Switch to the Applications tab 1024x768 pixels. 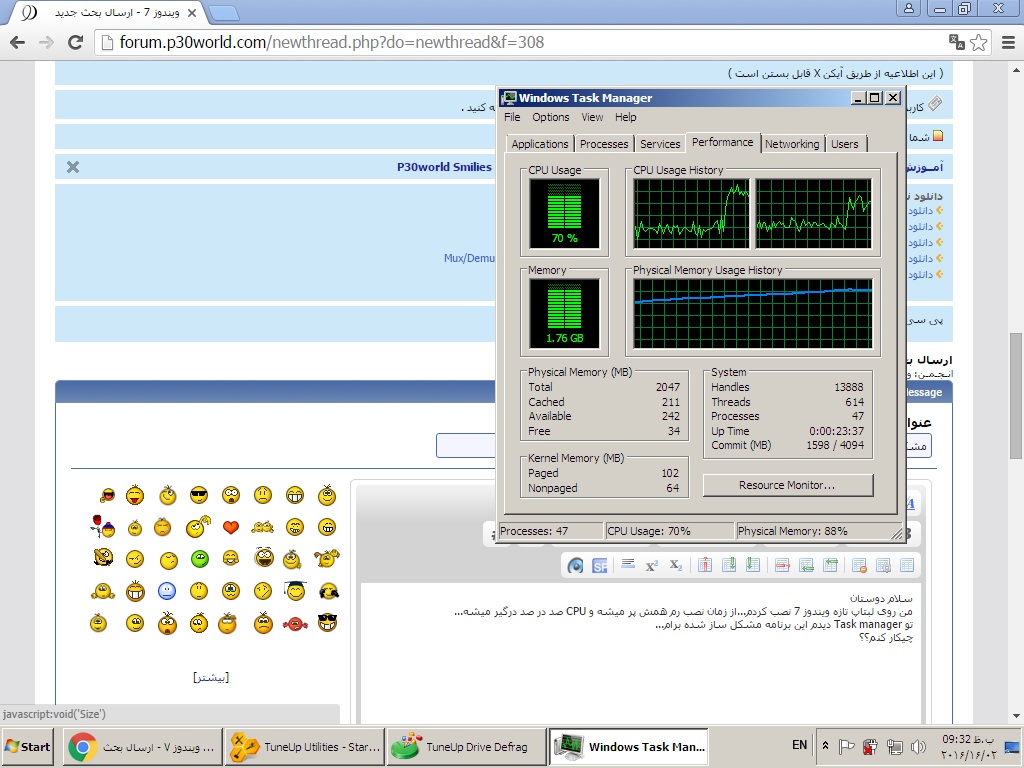540,144
